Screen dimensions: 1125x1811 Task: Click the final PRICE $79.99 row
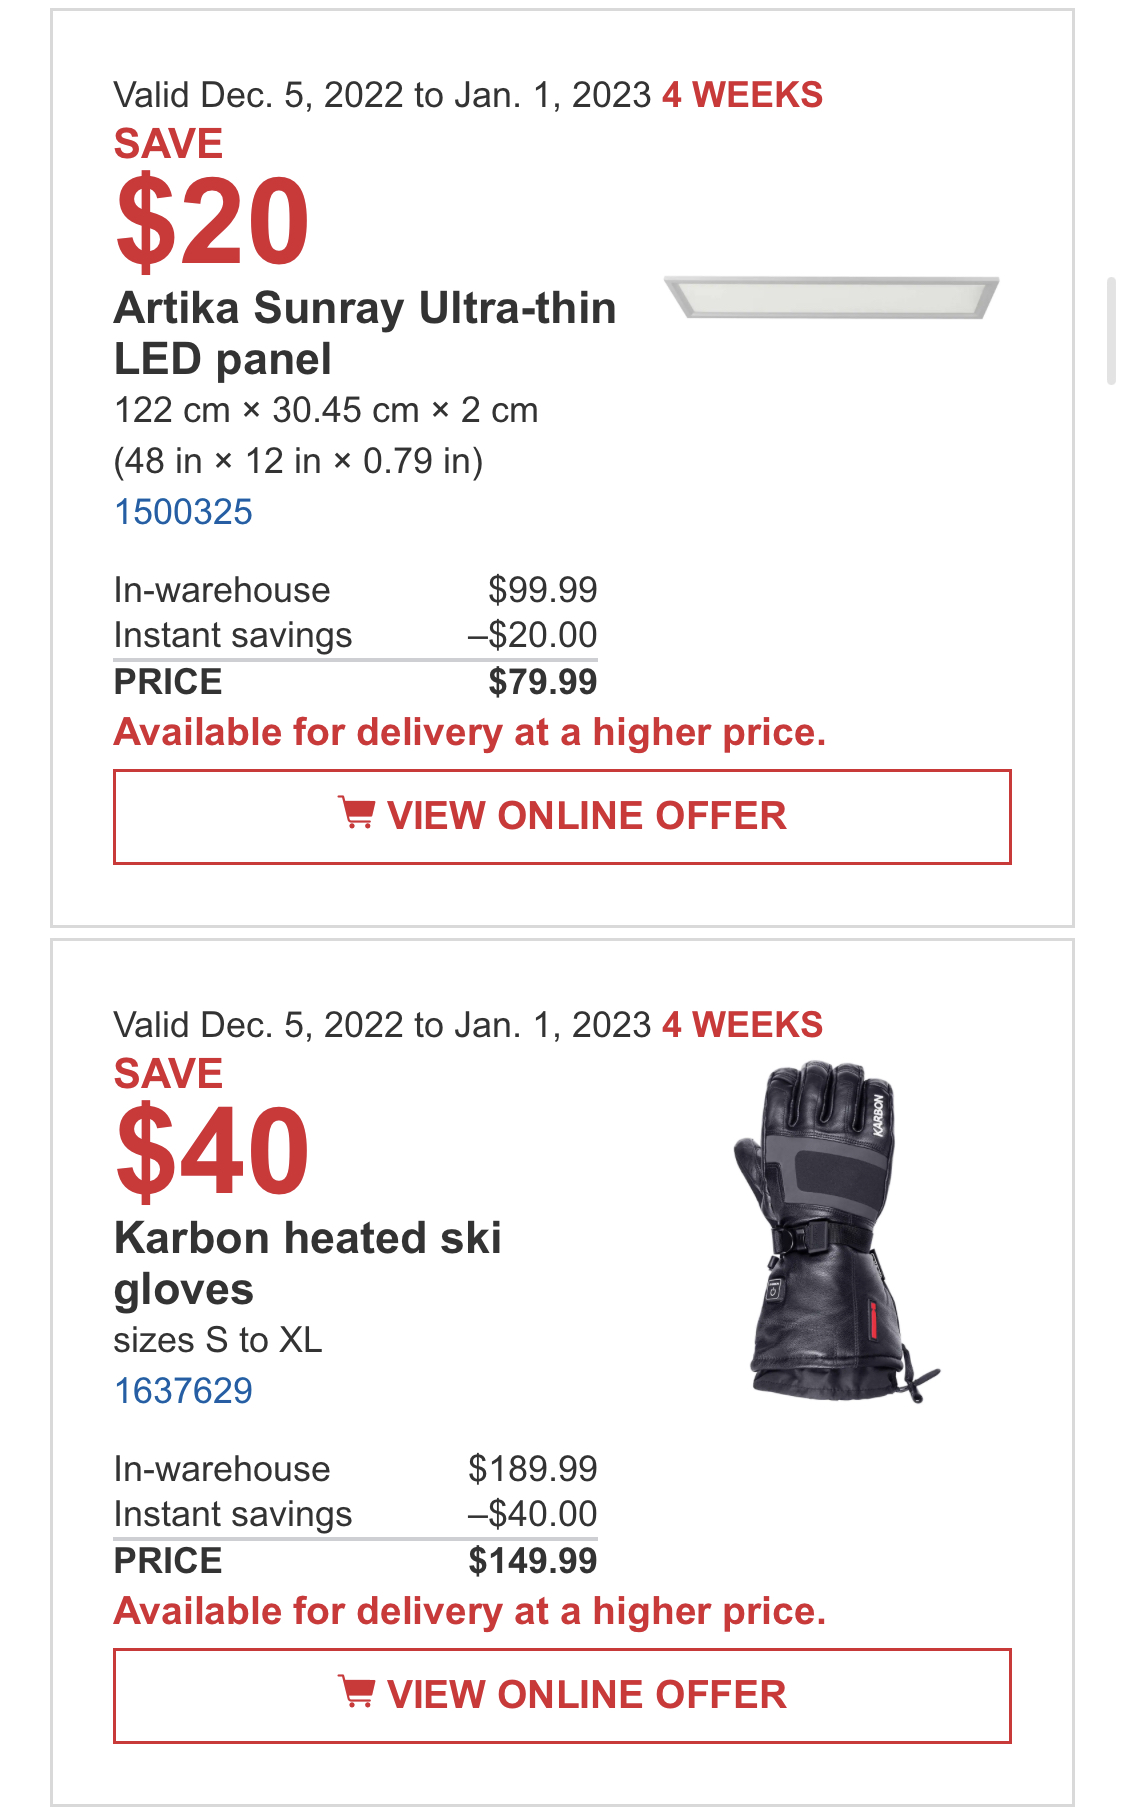355,682
